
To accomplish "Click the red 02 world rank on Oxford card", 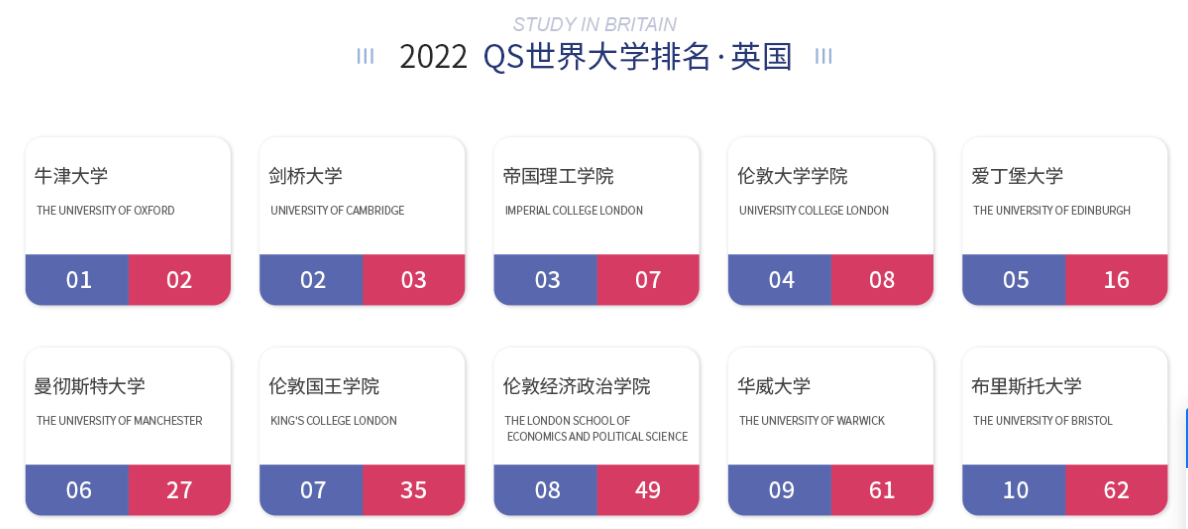I will (x=180, y=280).
